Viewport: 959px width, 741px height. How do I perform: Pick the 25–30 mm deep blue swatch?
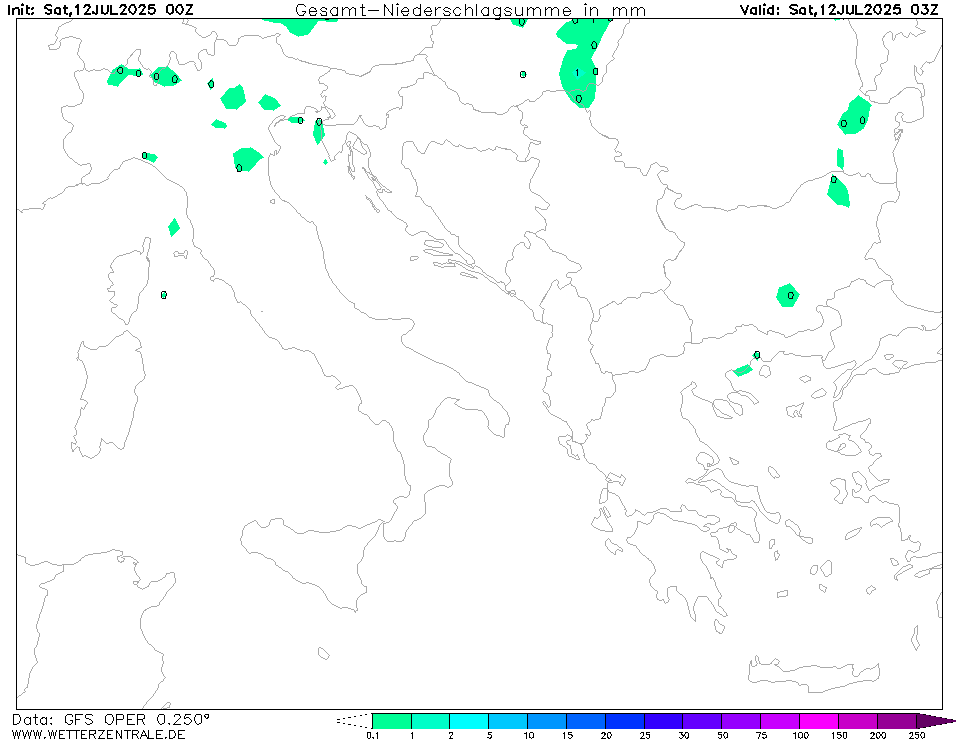[664, 721]
